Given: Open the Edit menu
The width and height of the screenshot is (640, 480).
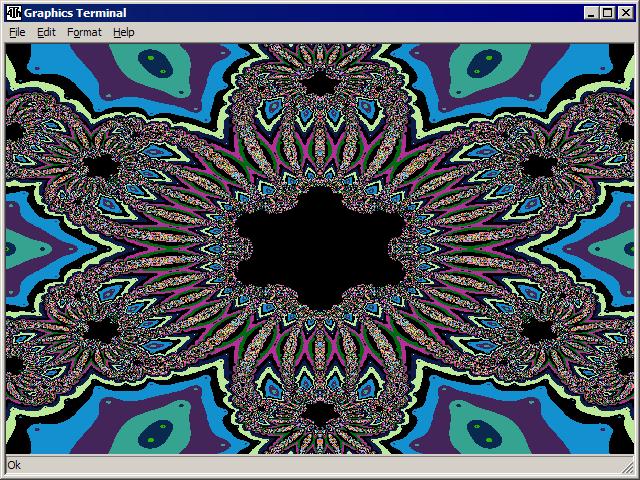Looking at the screenshot, I should pos(46,32).
